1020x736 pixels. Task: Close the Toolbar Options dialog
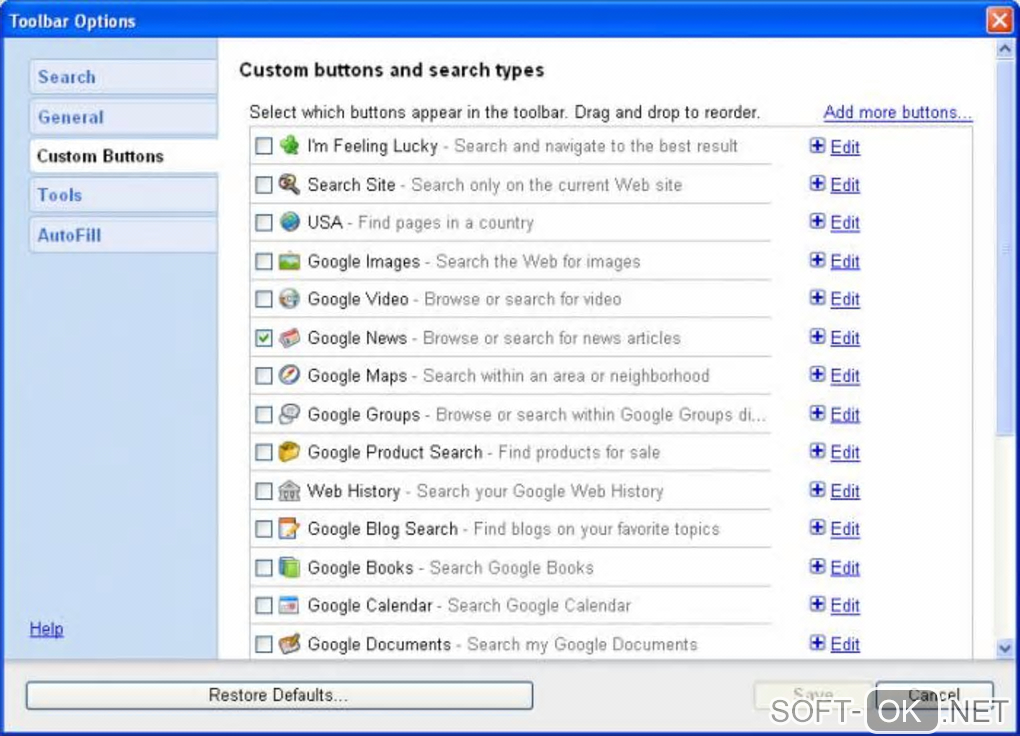(x=999, y=20)
